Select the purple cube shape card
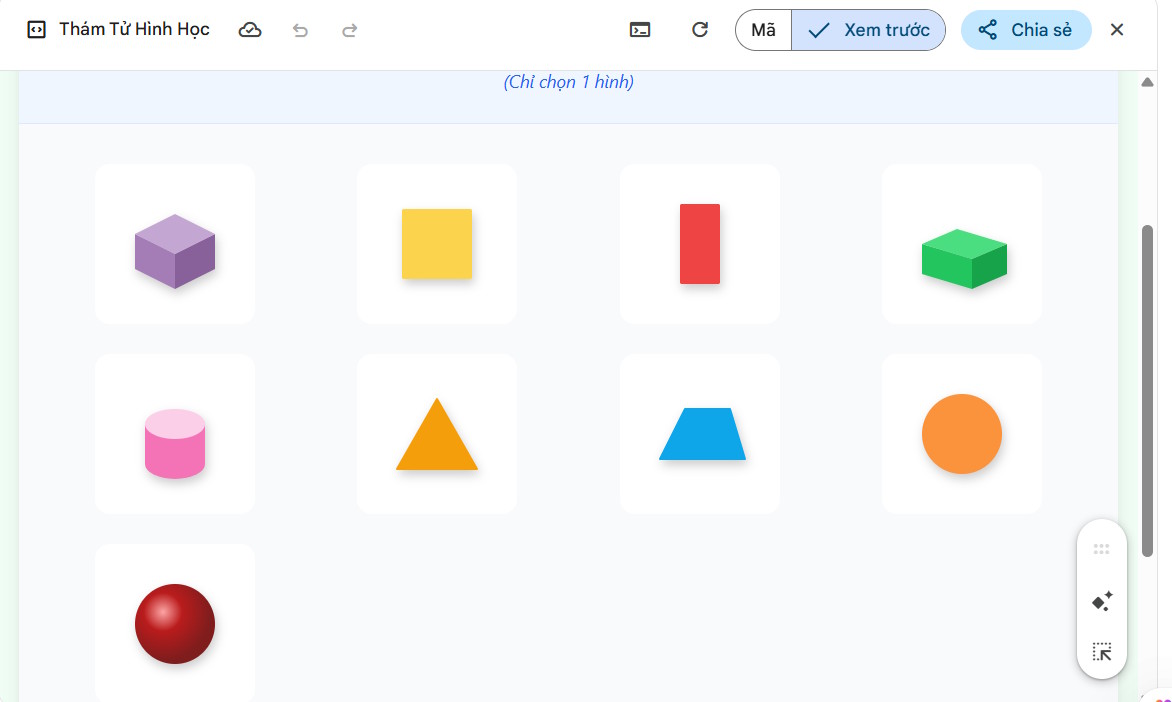1172x702 pixels. [x=175, y=244]
